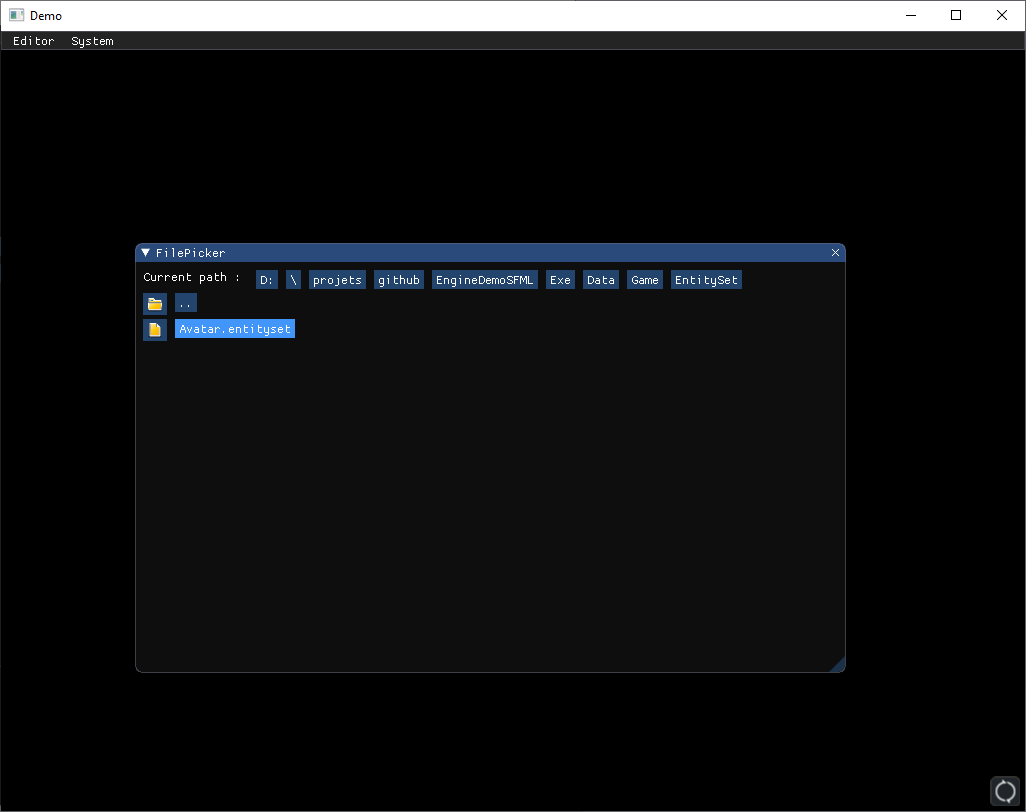The width and height of the screenshot is (1026, 812).
Task: Close the FilePicker panel
Action: click(x=835, y=253)
